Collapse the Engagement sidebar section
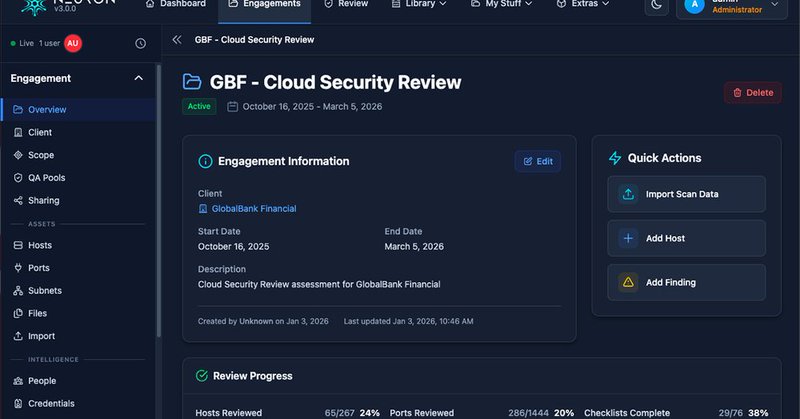Screen dimensions: 800x419 pyautogui.click(x=138, y=78)
